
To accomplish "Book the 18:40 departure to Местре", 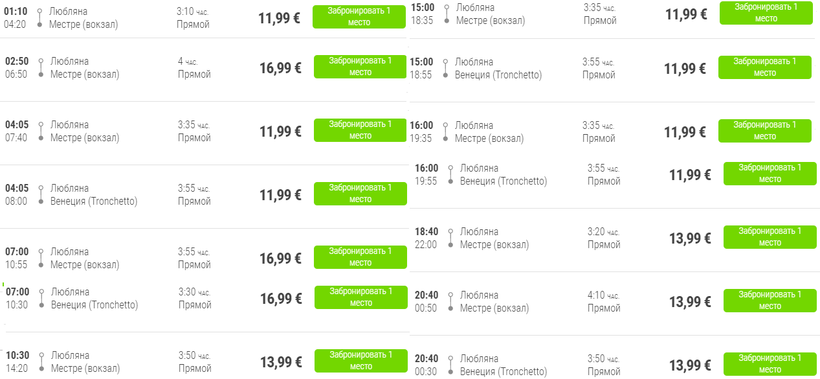I will click(770, 237).
